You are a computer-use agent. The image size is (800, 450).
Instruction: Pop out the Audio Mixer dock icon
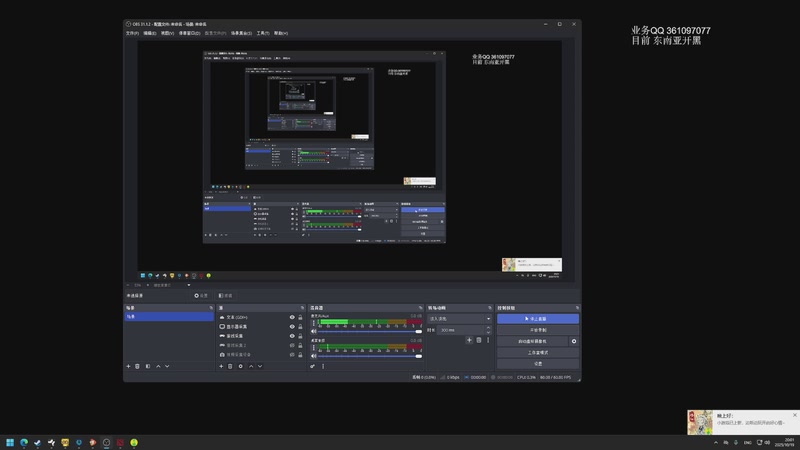click(420, 308)
